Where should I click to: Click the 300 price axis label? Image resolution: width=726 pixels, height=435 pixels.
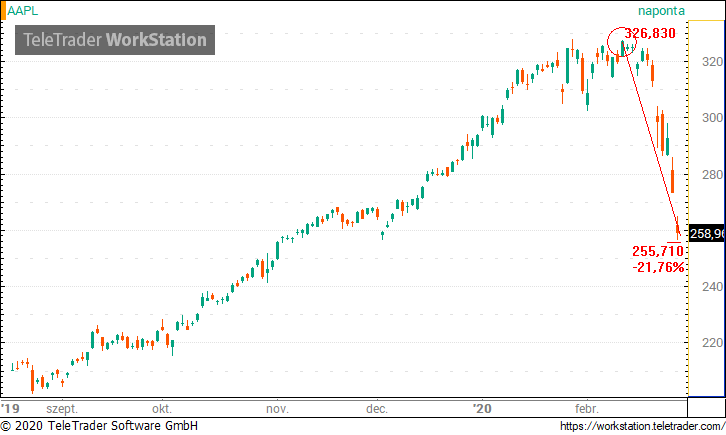[712, 118]
